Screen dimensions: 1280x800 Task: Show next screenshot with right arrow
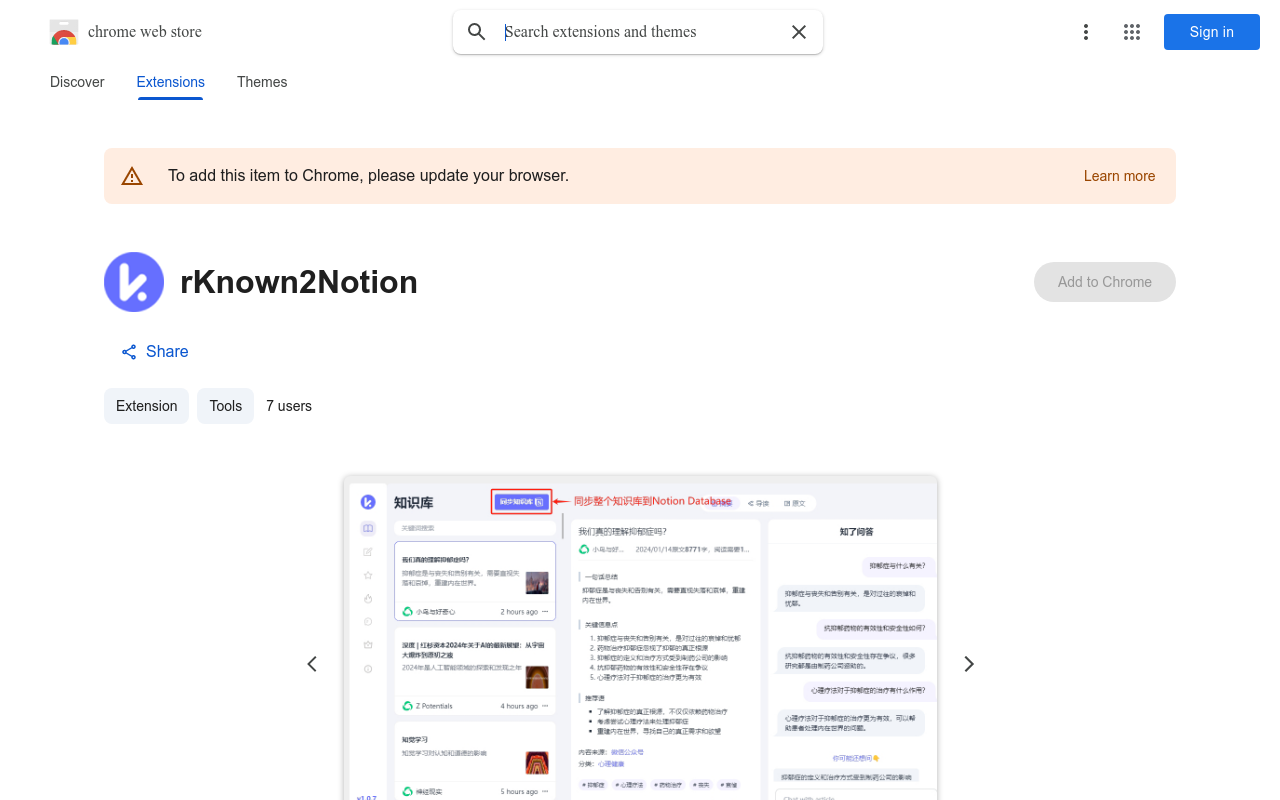tap(968, 664)
